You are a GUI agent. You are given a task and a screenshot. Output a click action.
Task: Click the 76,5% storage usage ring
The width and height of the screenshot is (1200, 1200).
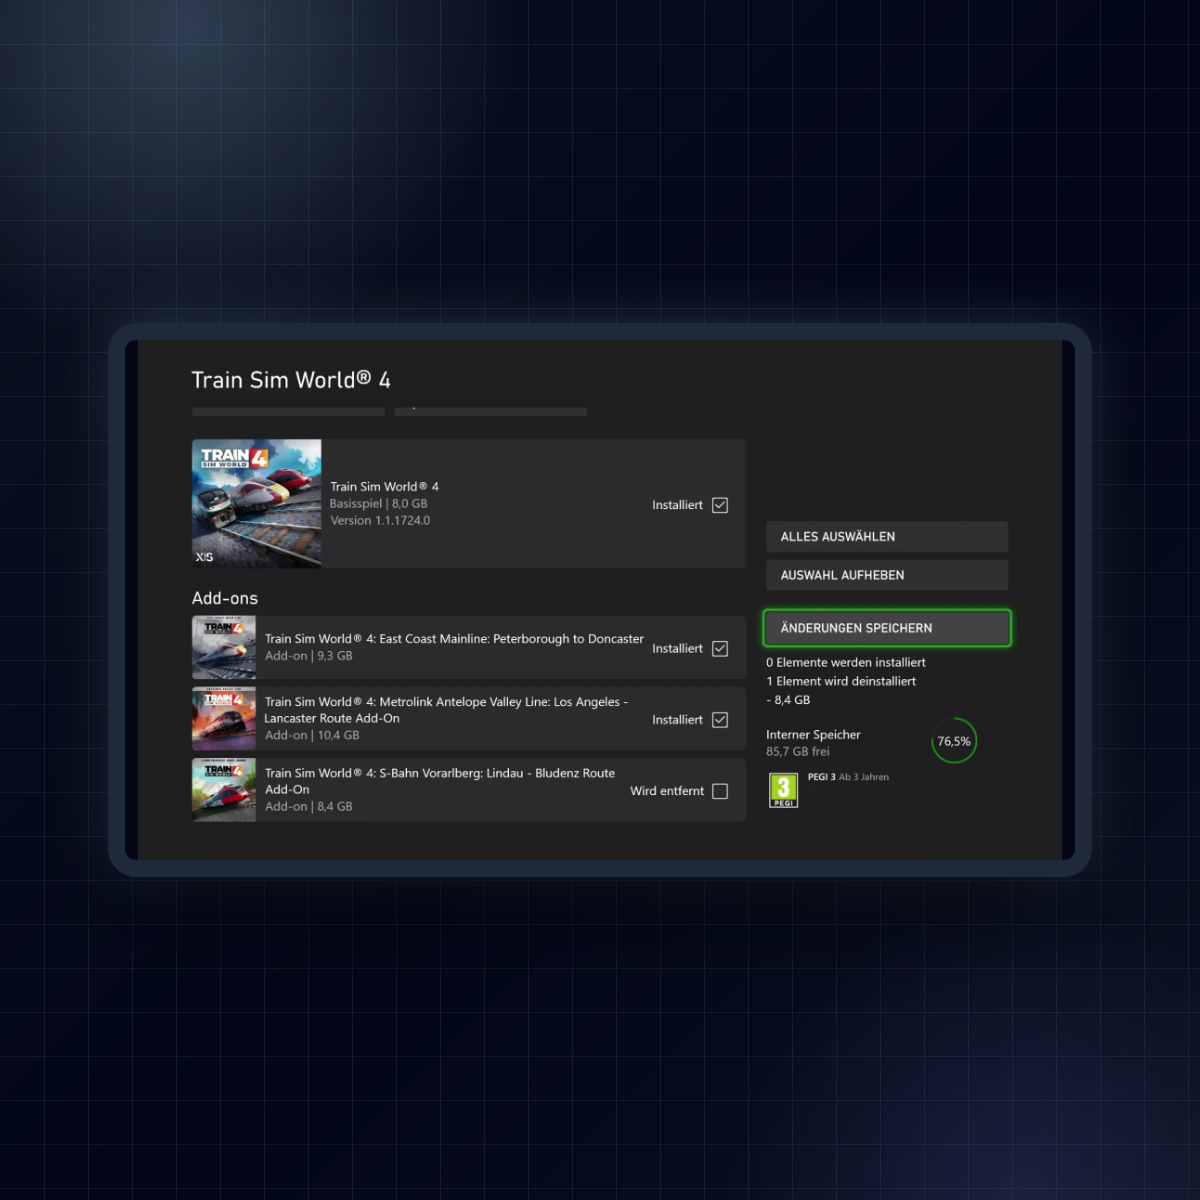pyautogui.click(x=954, y=741)
